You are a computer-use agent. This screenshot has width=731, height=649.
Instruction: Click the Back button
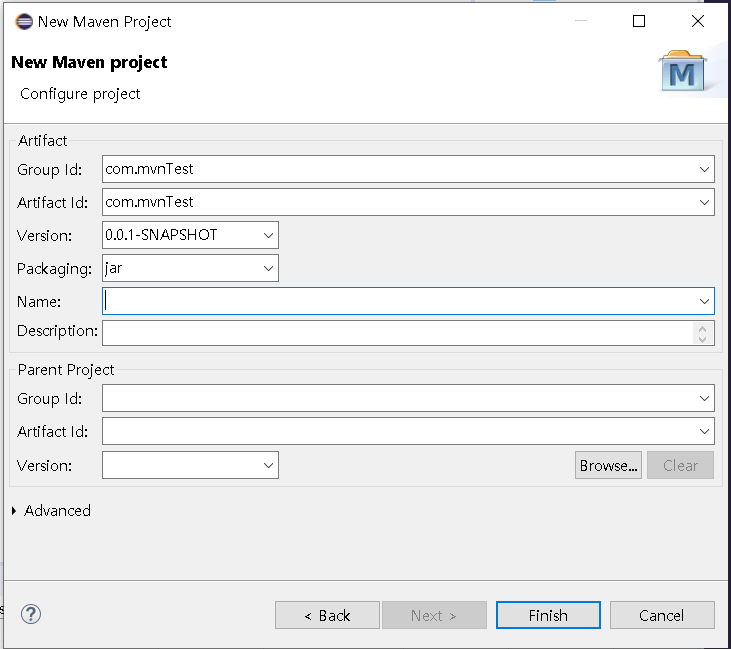(327, 615)
